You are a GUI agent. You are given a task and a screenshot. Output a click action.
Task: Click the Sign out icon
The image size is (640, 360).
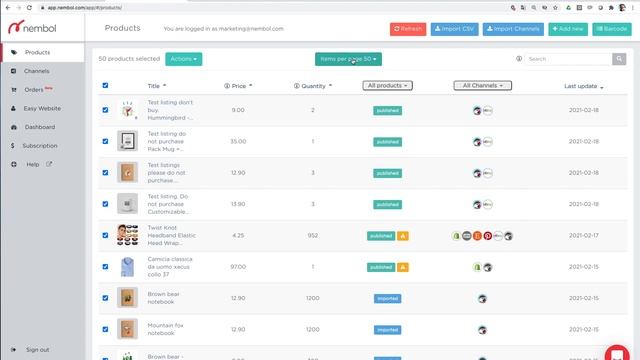point(13,350)
